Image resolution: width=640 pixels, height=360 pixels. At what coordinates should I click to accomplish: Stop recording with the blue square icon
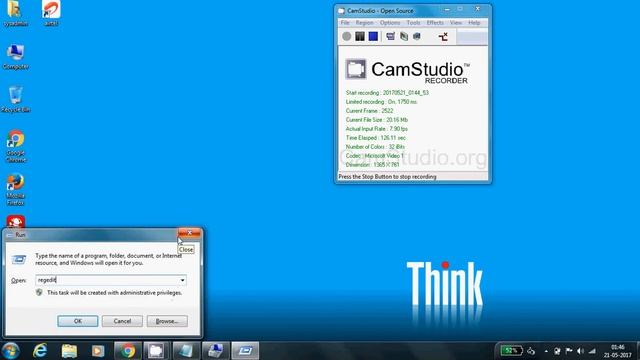tap(373, 36)
